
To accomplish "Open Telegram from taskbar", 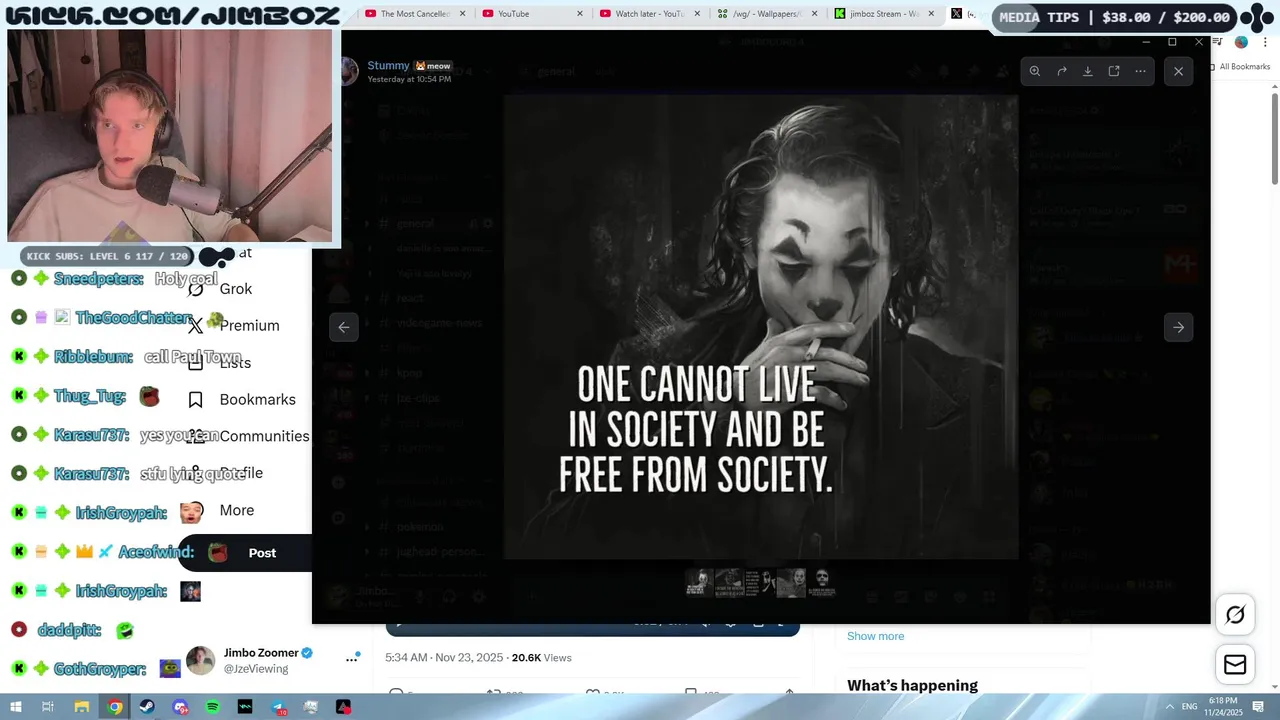I will [x=279, y=707].
